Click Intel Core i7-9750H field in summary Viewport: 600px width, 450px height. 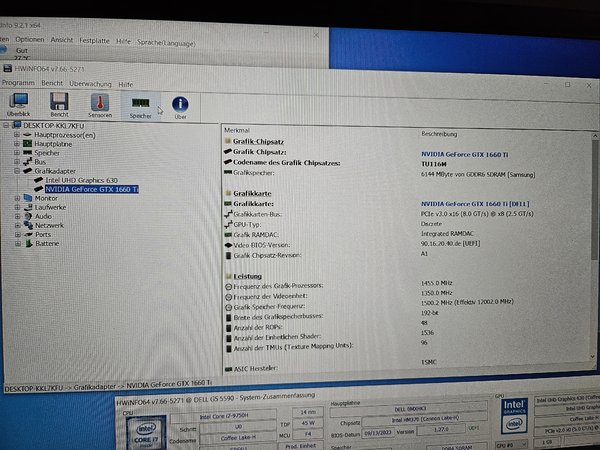pyautogui.click(x=223, y=416)
